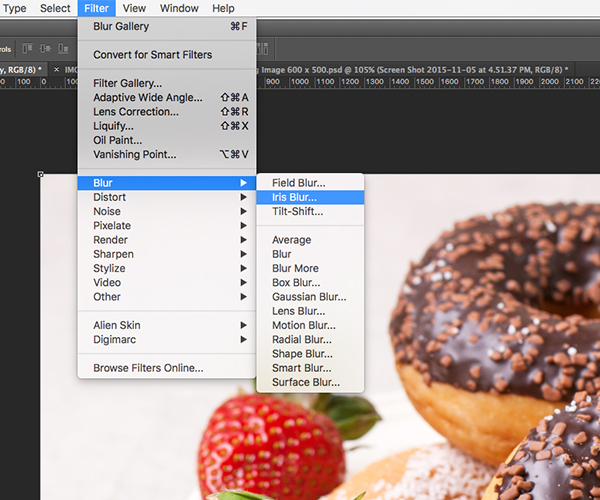The width and height of the screenshot is (600, 500).
Task: Switch to the IMG document tab
Action: (71, 70)
